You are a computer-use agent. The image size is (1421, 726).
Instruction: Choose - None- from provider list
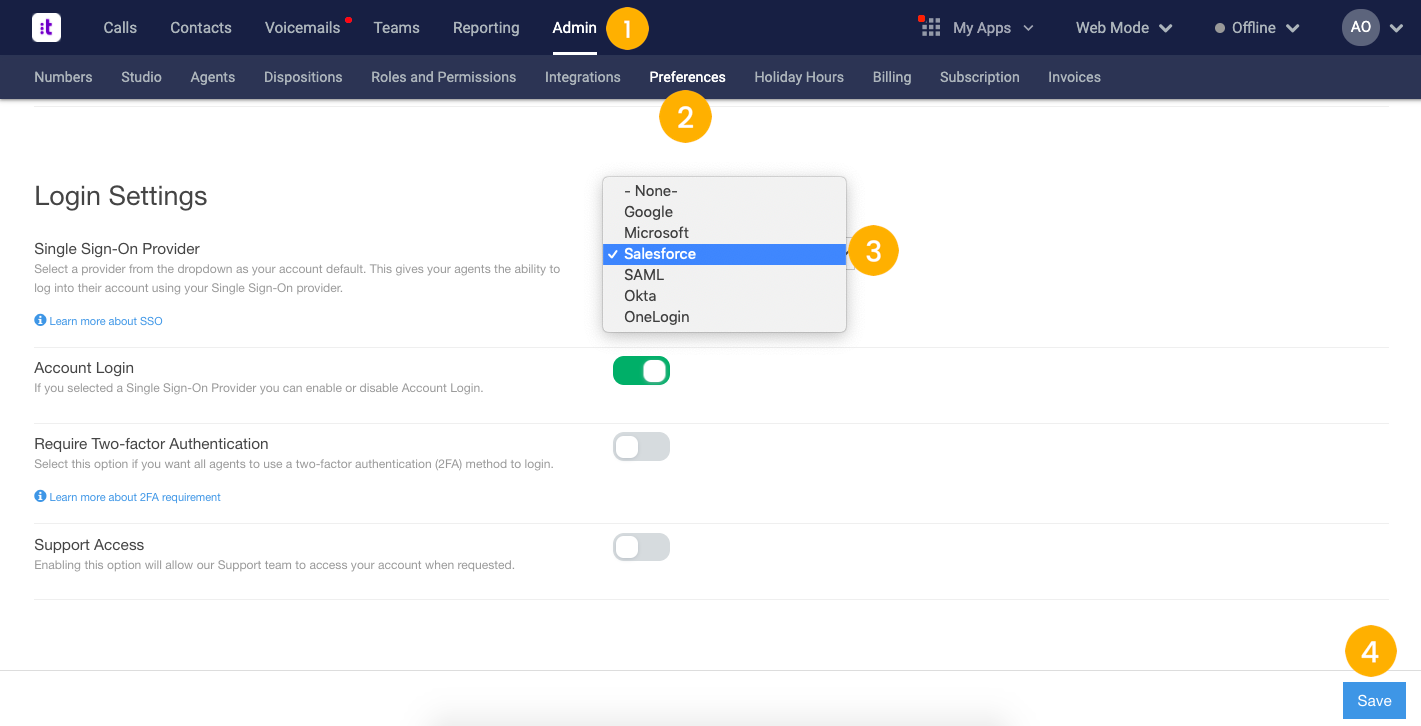(724, 191)
